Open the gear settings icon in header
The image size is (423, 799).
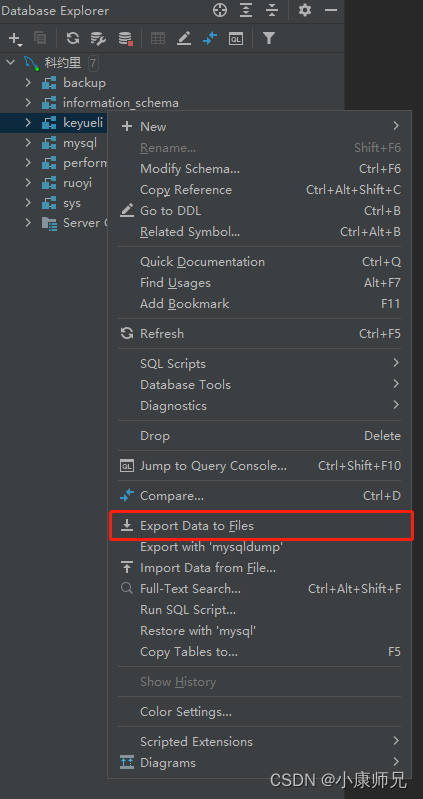point(305,10)
